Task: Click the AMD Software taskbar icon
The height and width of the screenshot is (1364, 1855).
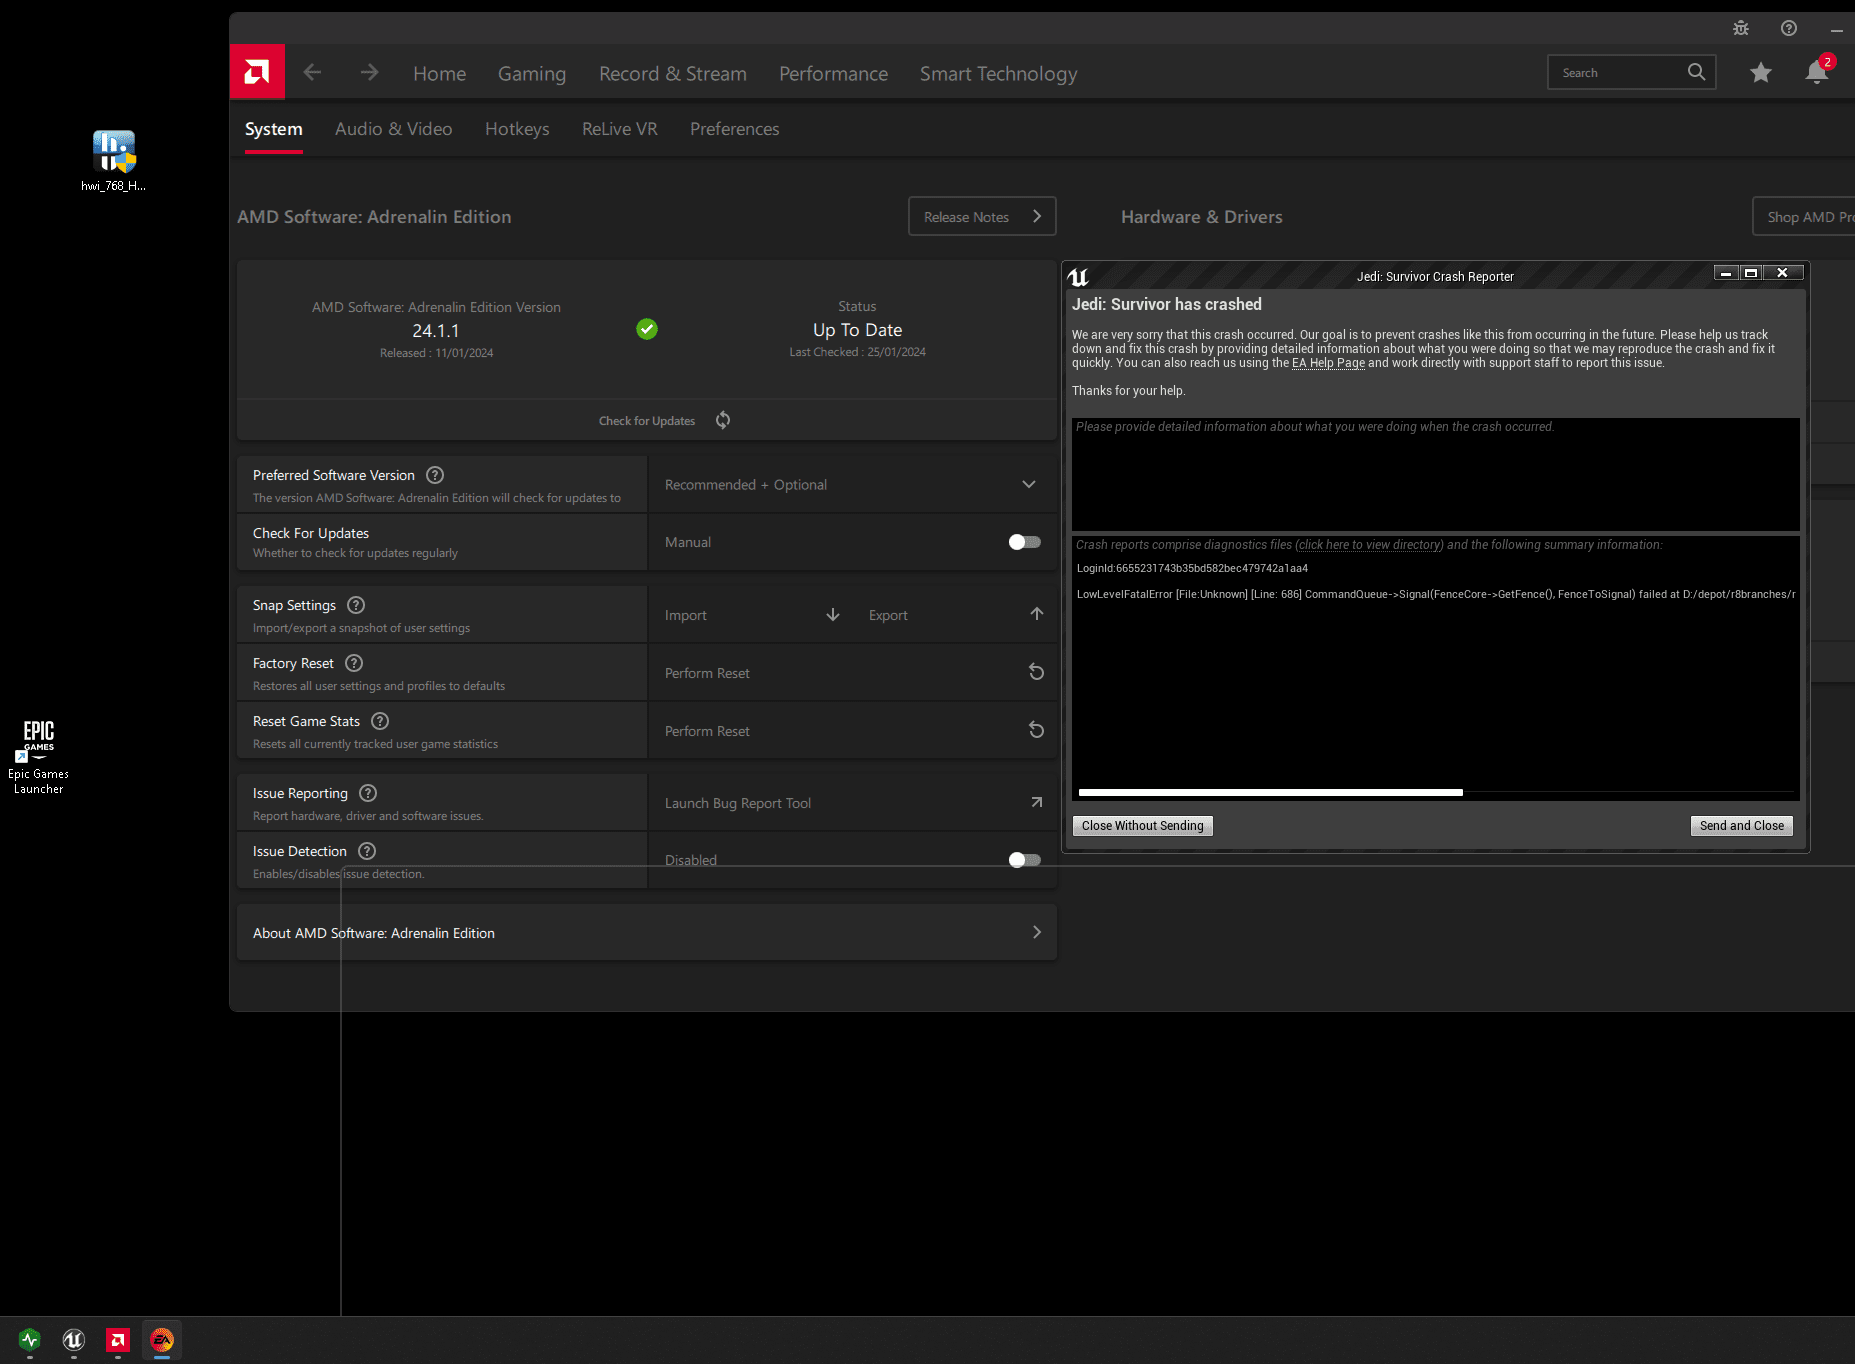Action: point(118,1340)
